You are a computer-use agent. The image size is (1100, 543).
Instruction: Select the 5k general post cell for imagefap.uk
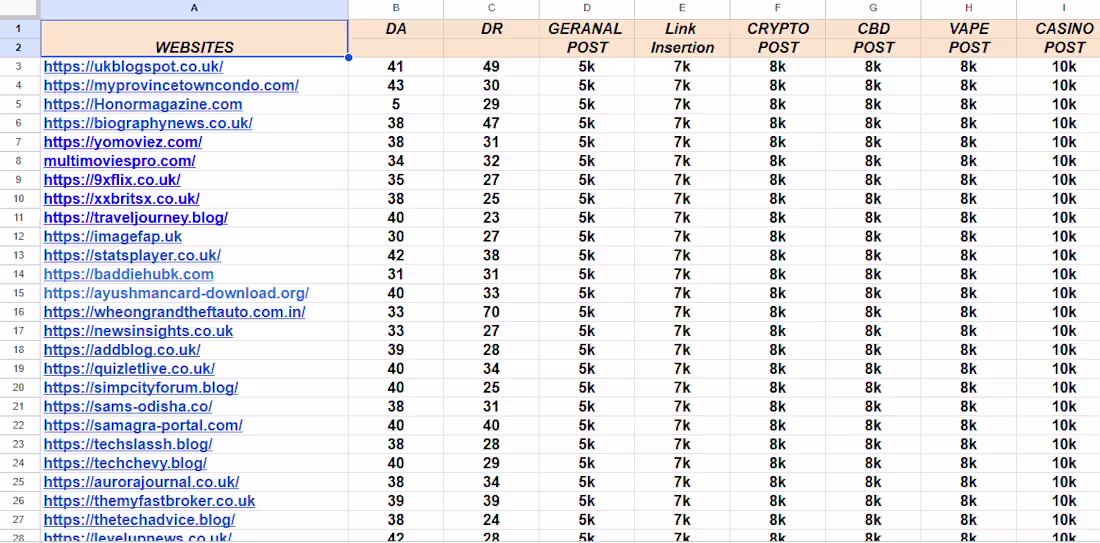coord(586,236)
